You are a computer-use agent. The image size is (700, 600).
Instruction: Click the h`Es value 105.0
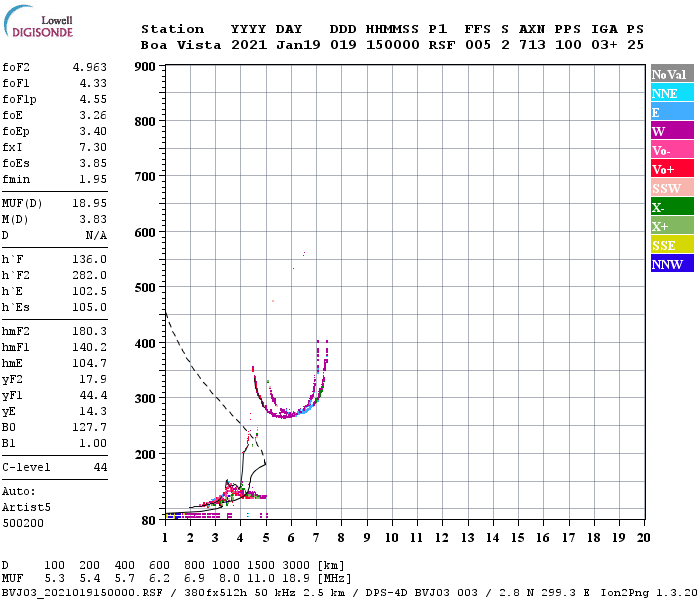point(90,308)
